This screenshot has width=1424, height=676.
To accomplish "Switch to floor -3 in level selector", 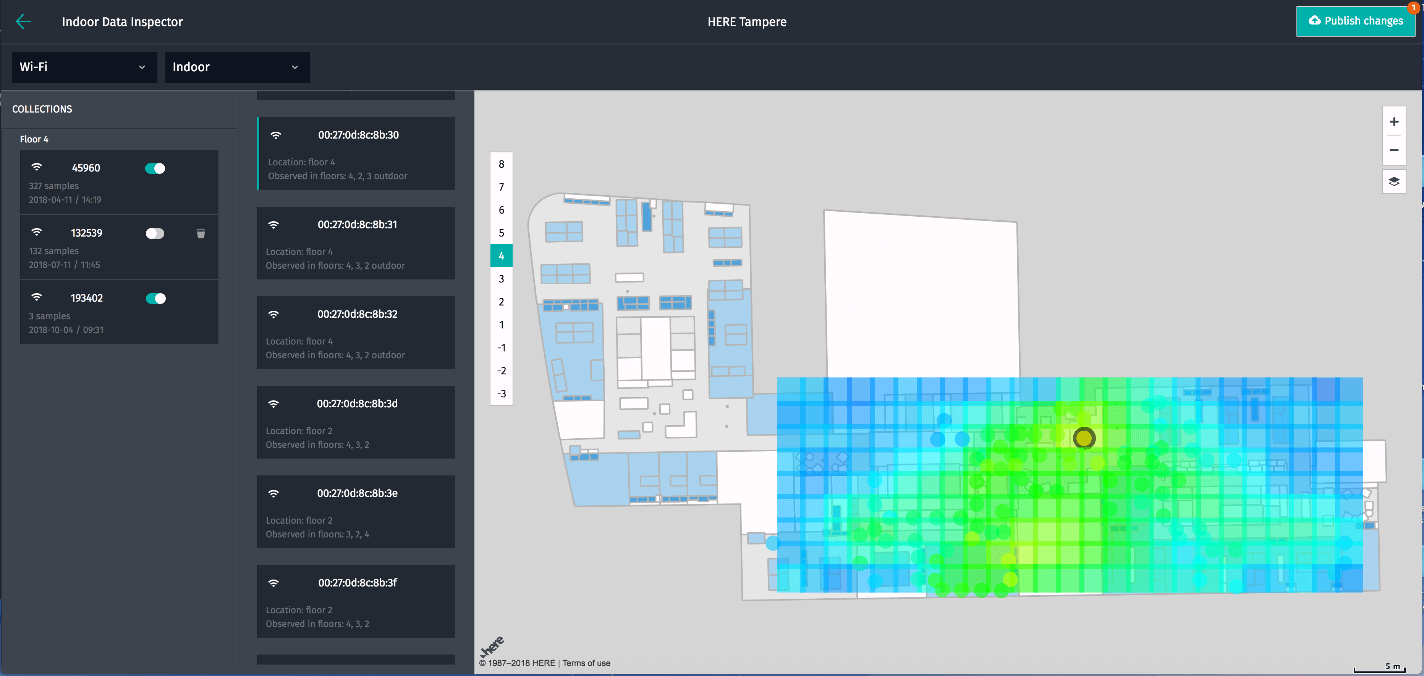I will pyautogui.click(x=502, y=394).
